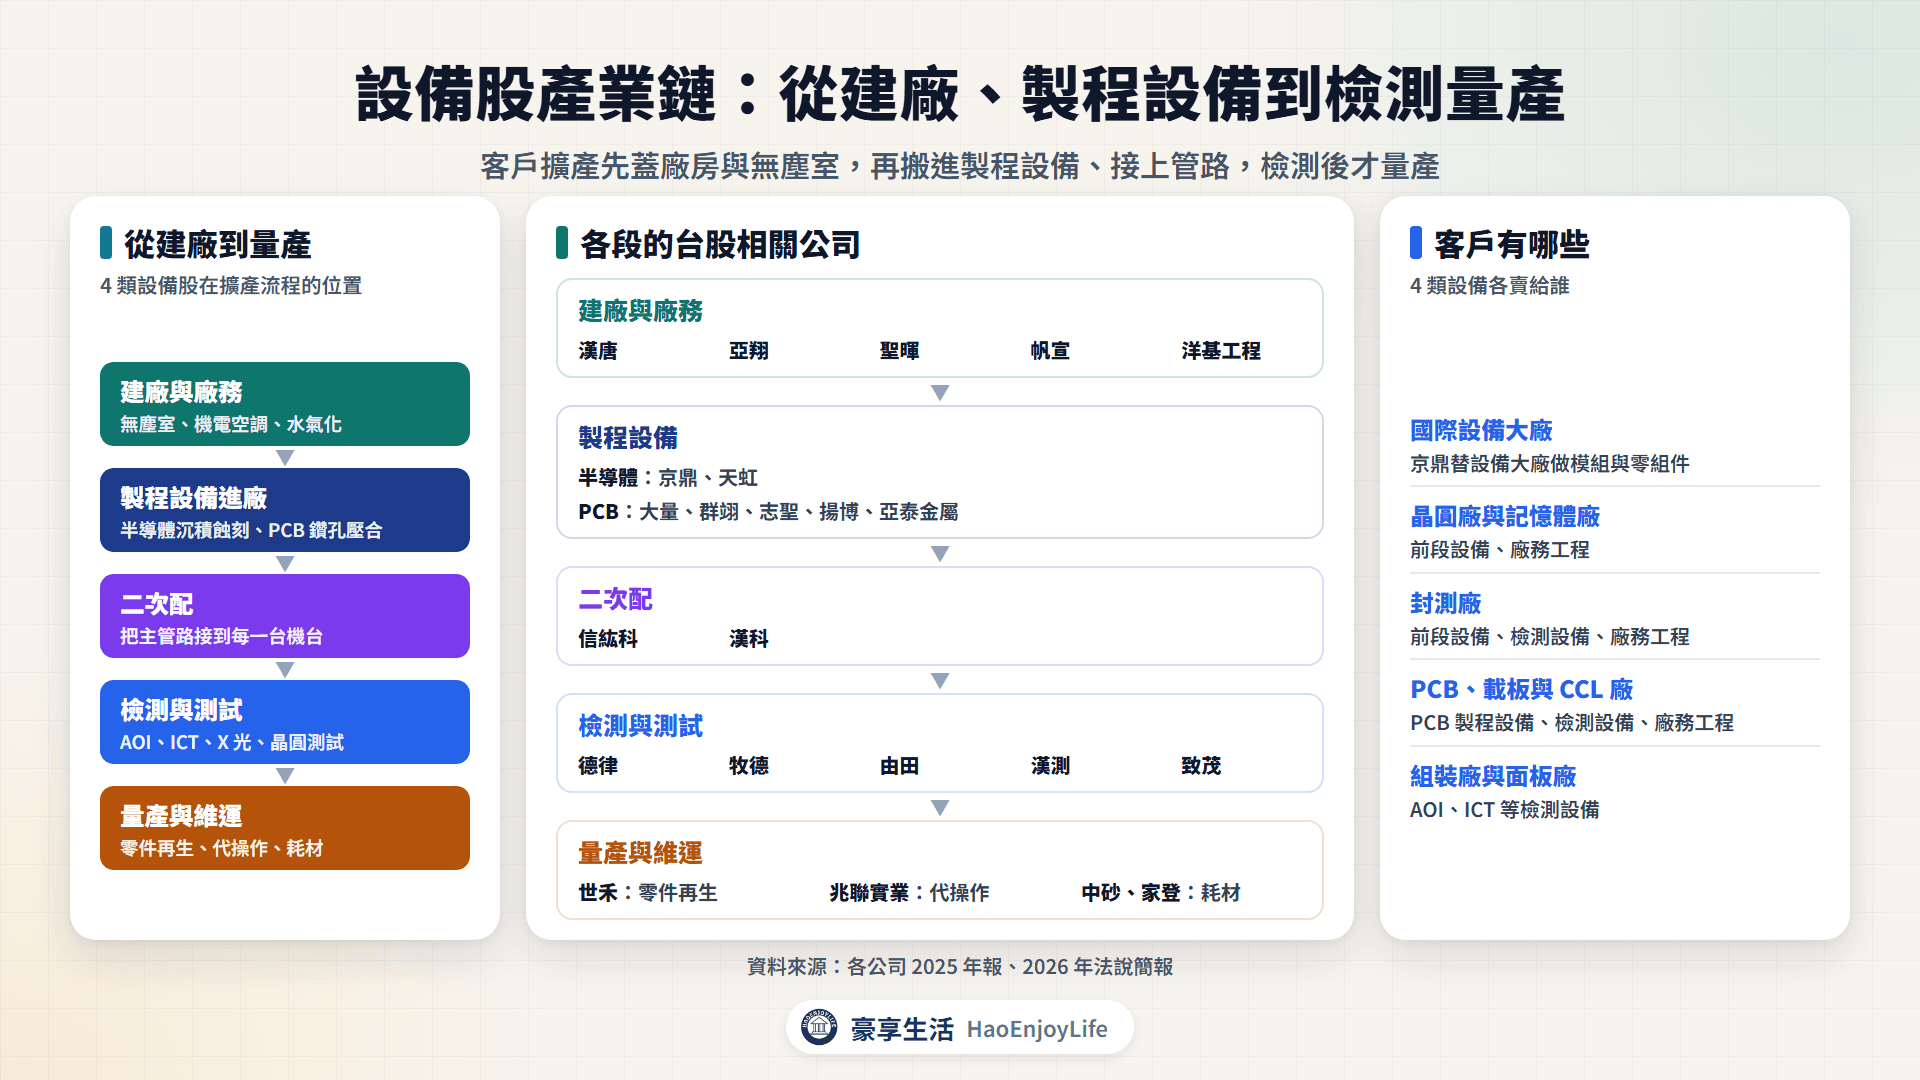This screenshot has height=1080, width=1920.
Task: Click company name 聖暉
Action: click(x=900, y=351)
